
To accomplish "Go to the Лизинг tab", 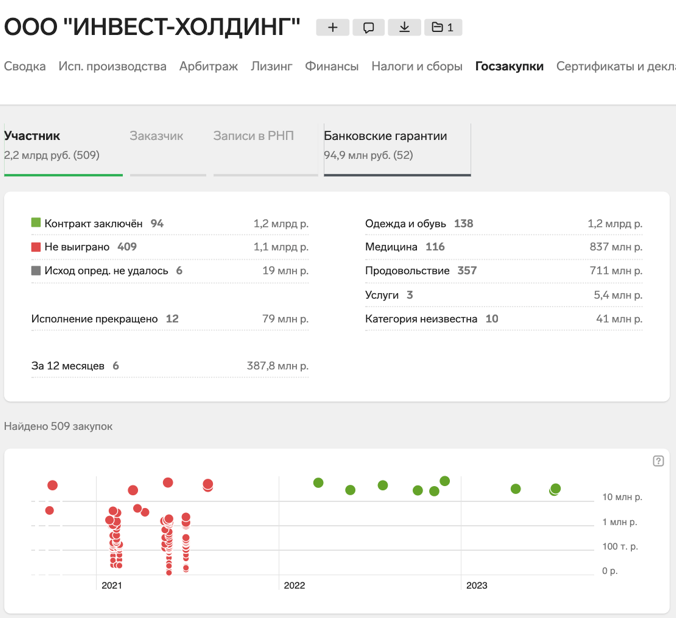I will (271, 66).
